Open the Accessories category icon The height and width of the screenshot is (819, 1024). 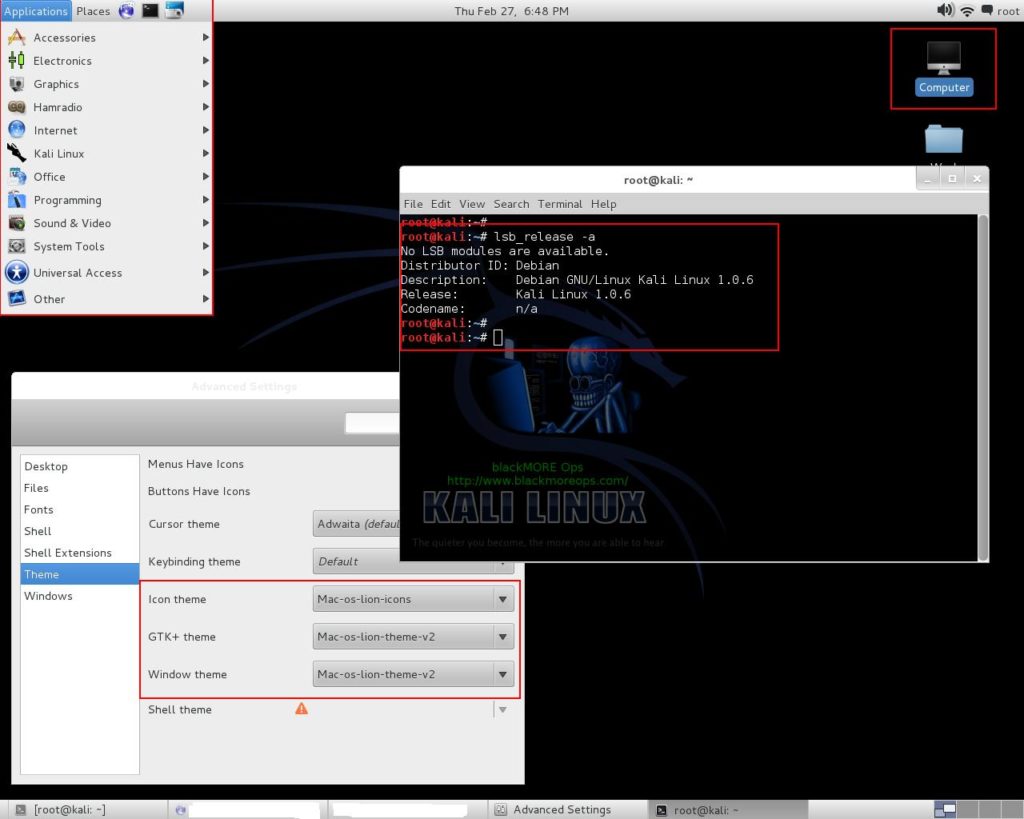coord(16,37)
